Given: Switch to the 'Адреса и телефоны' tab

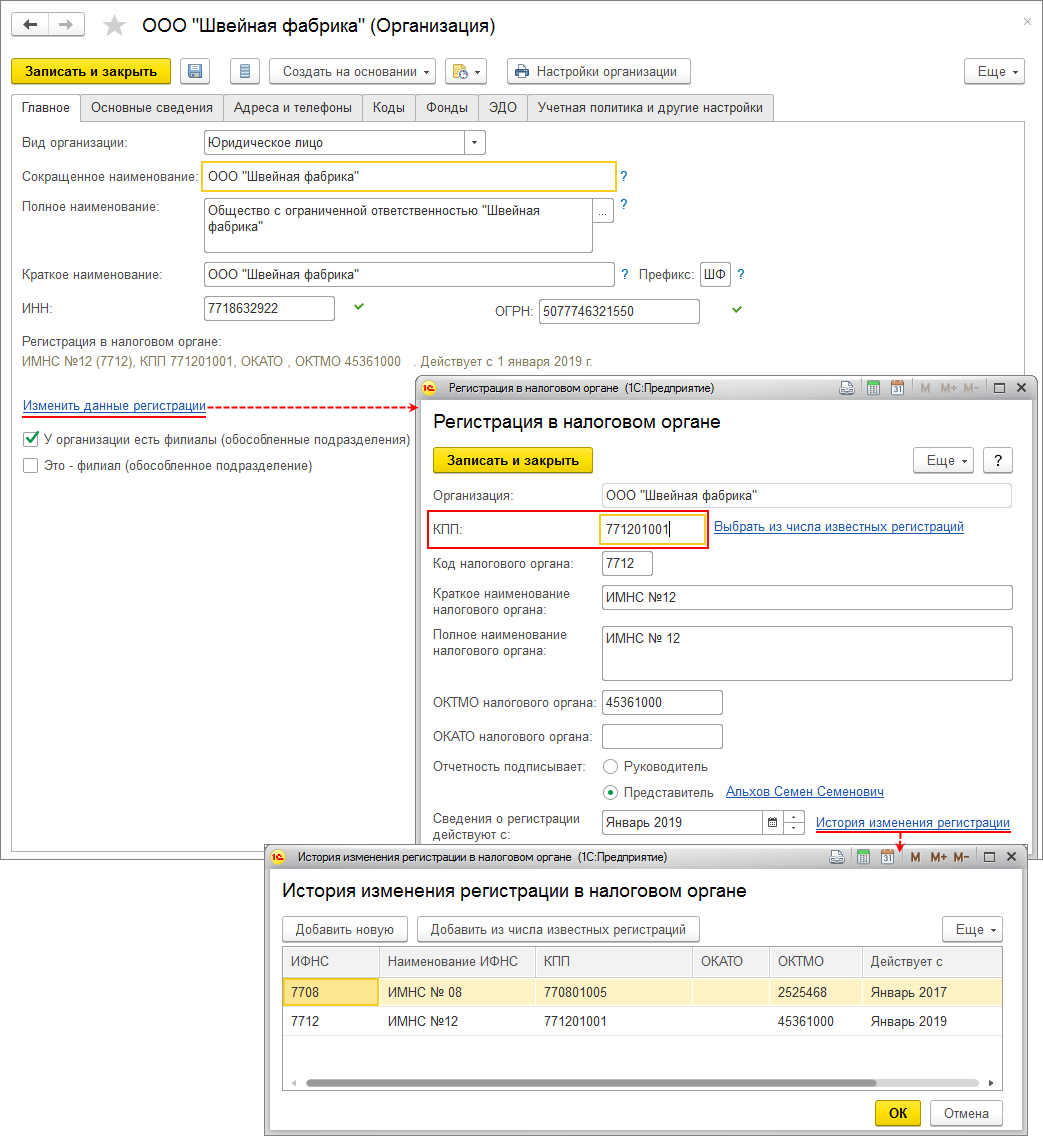Looking at the screenshot, I should click(293, 108).
